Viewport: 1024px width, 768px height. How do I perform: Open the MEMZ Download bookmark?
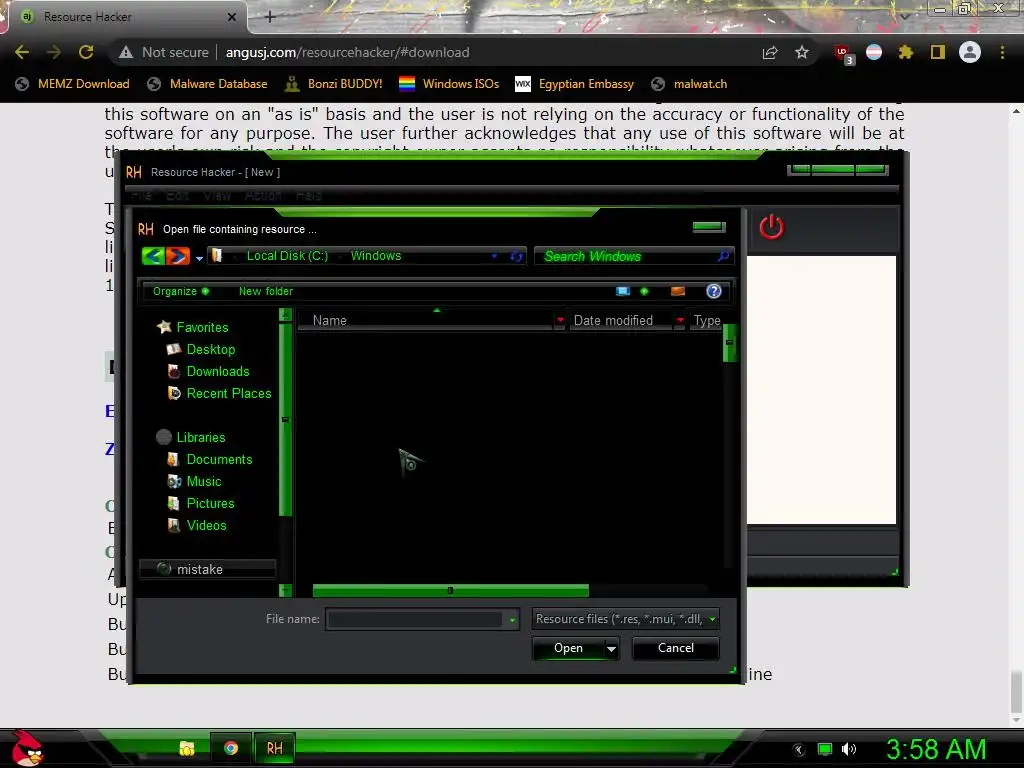point(72,84)
